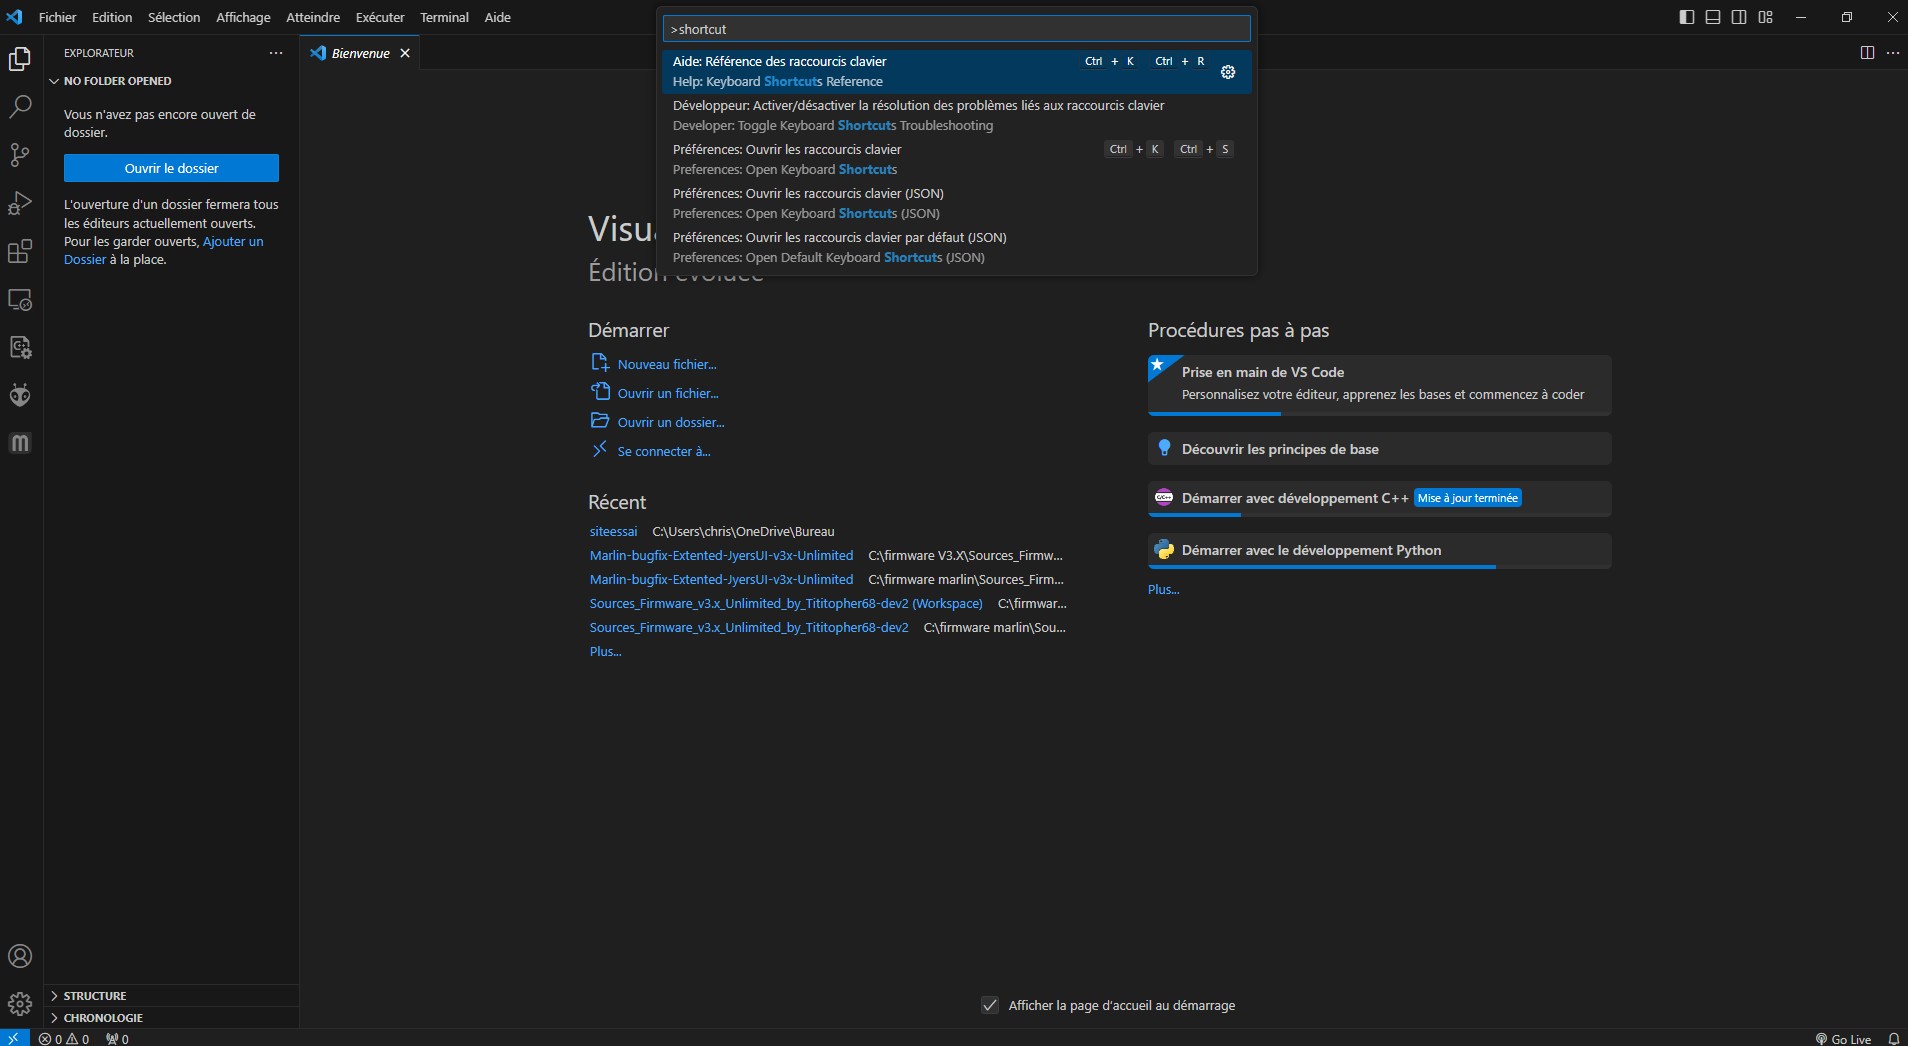Screen dimensions: 1908x1046
Task: Open recent project 'siteessai'
Action: pos(613,531)
